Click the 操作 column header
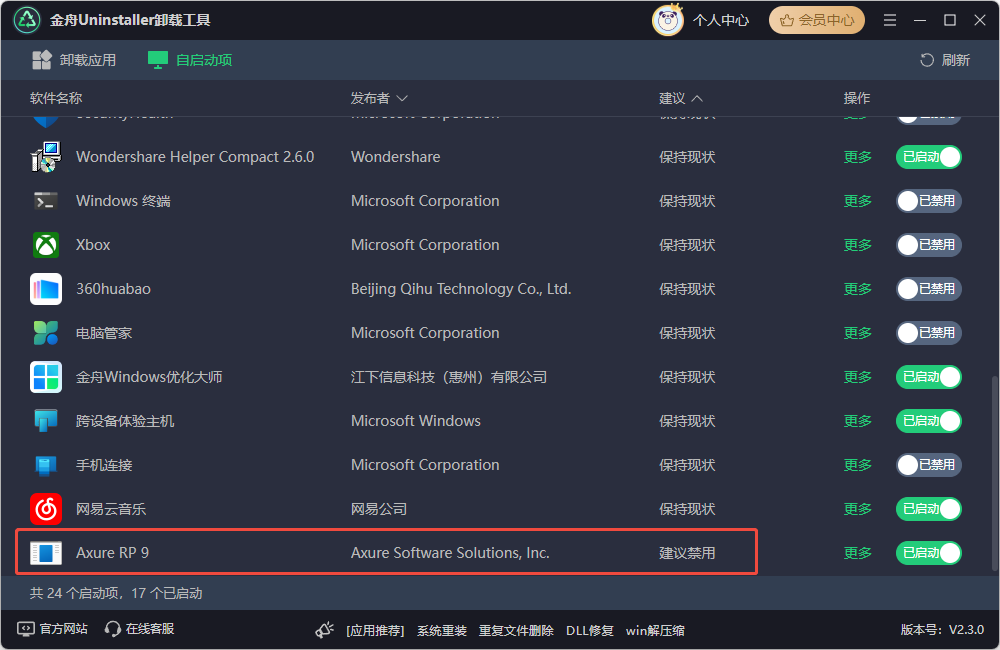The width and height of the screenshot is (1000, 650). (857, 98)
